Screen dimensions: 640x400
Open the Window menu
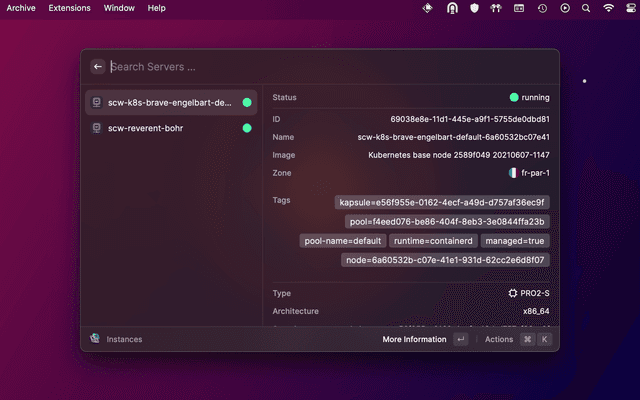(119, 8)
